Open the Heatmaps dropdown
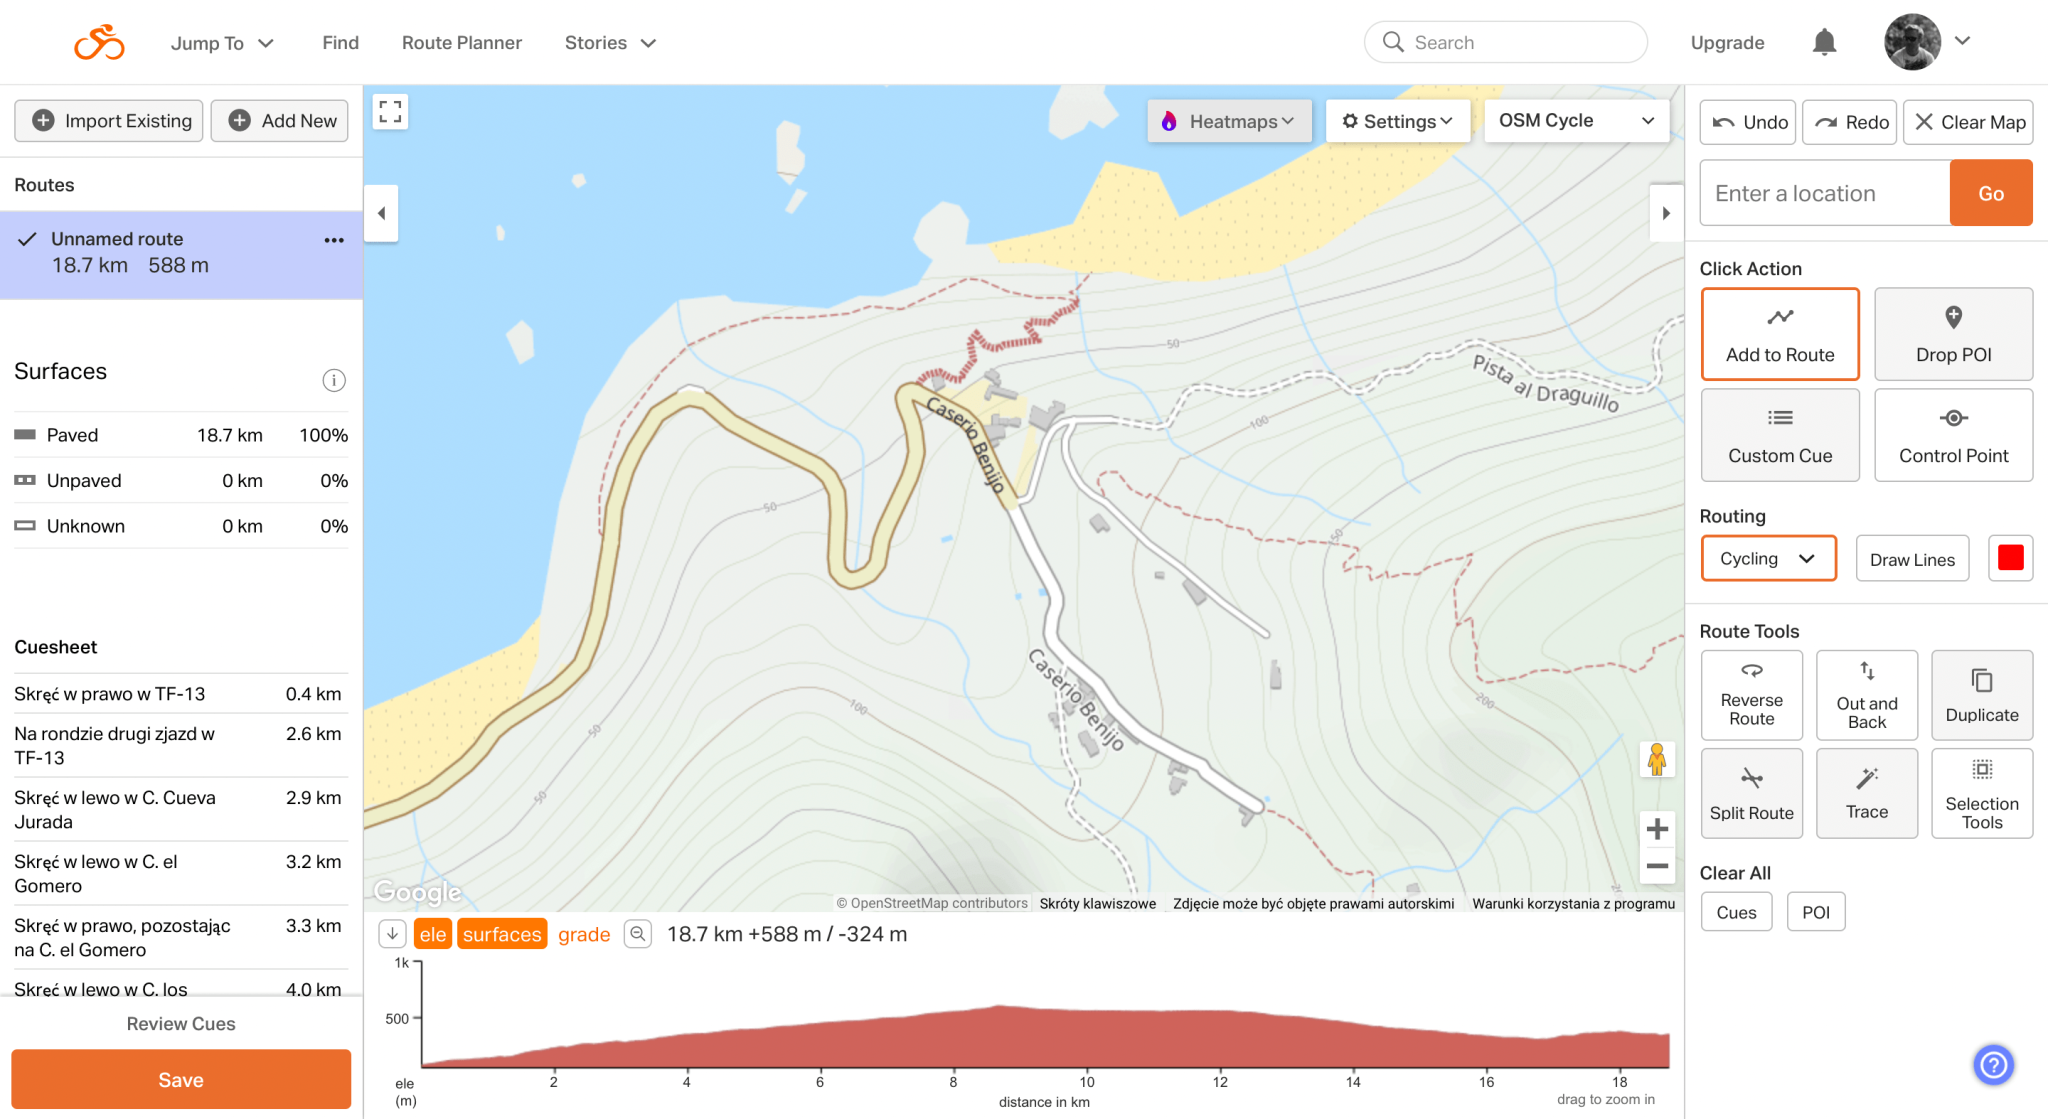 1229,121
